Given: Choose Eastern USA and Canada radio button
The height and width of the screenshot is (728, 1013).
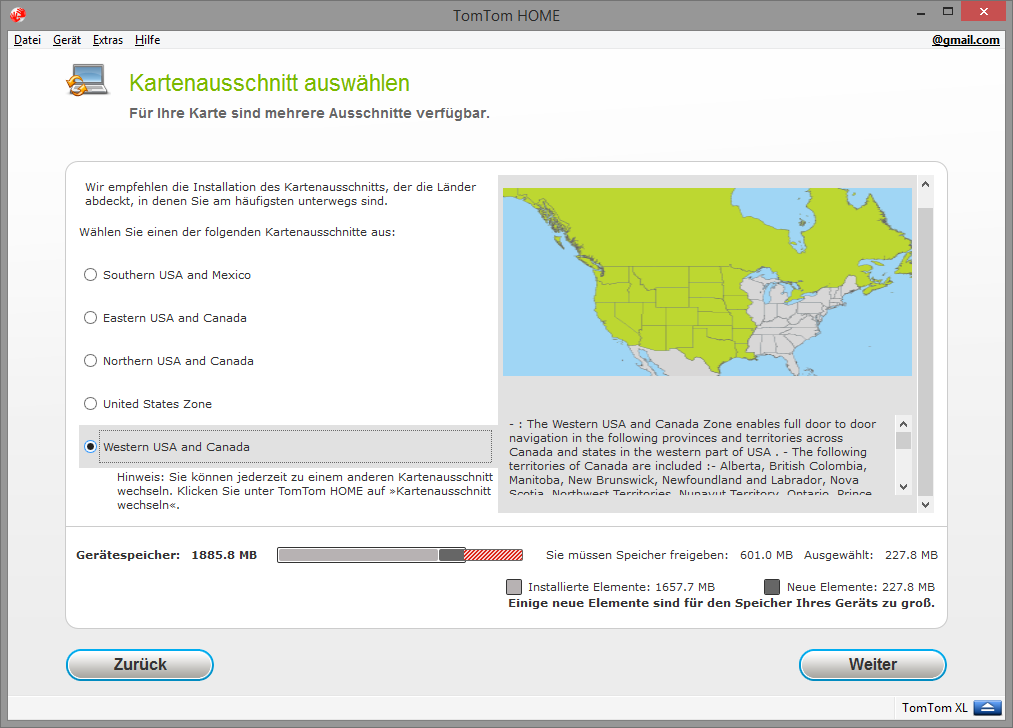Looking at the screenshot, I should (91, 318).
